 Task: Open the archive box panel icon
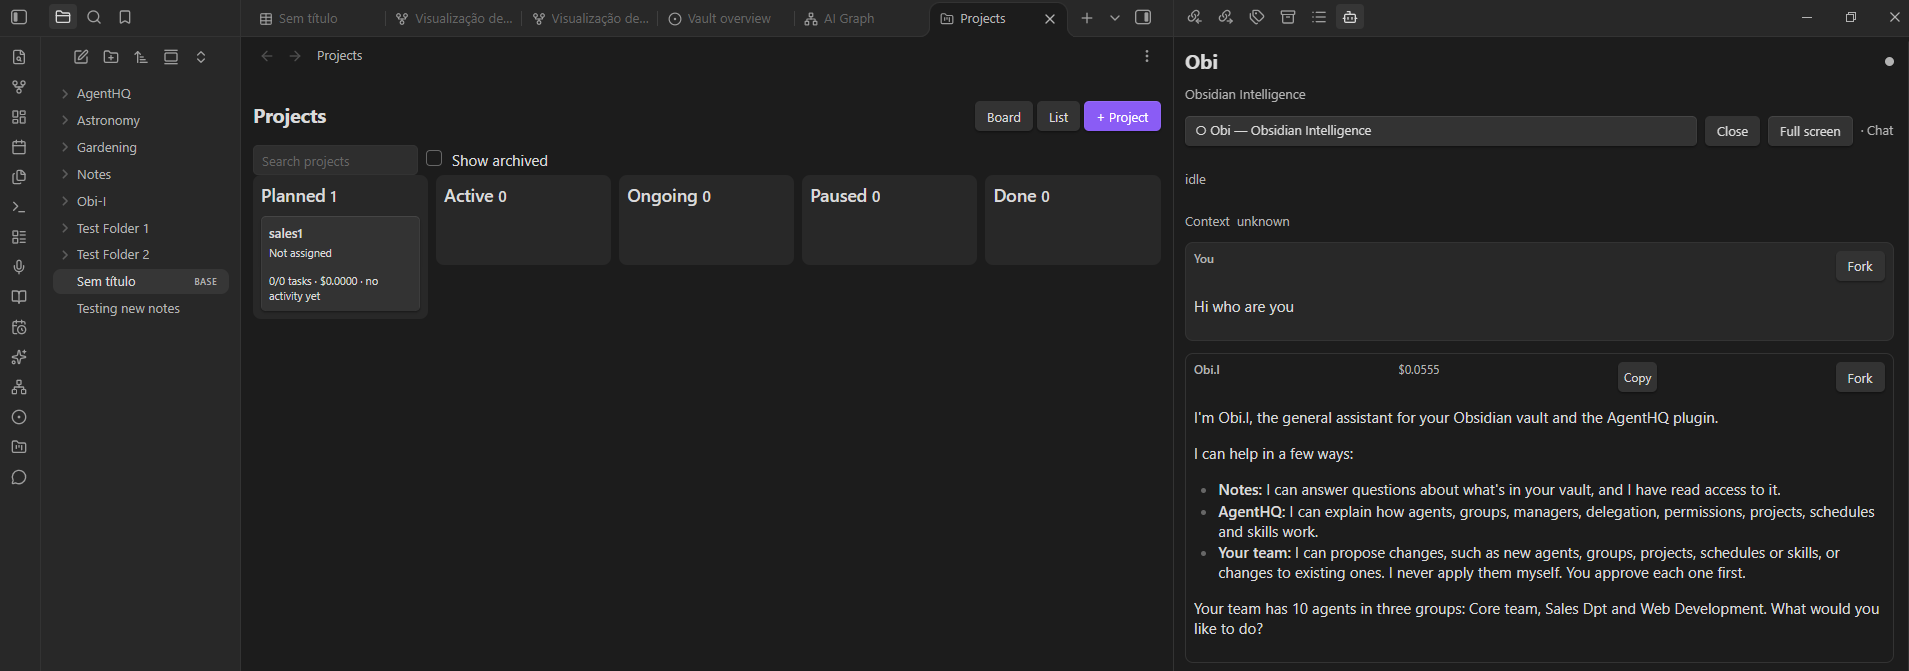(1288, 17)
